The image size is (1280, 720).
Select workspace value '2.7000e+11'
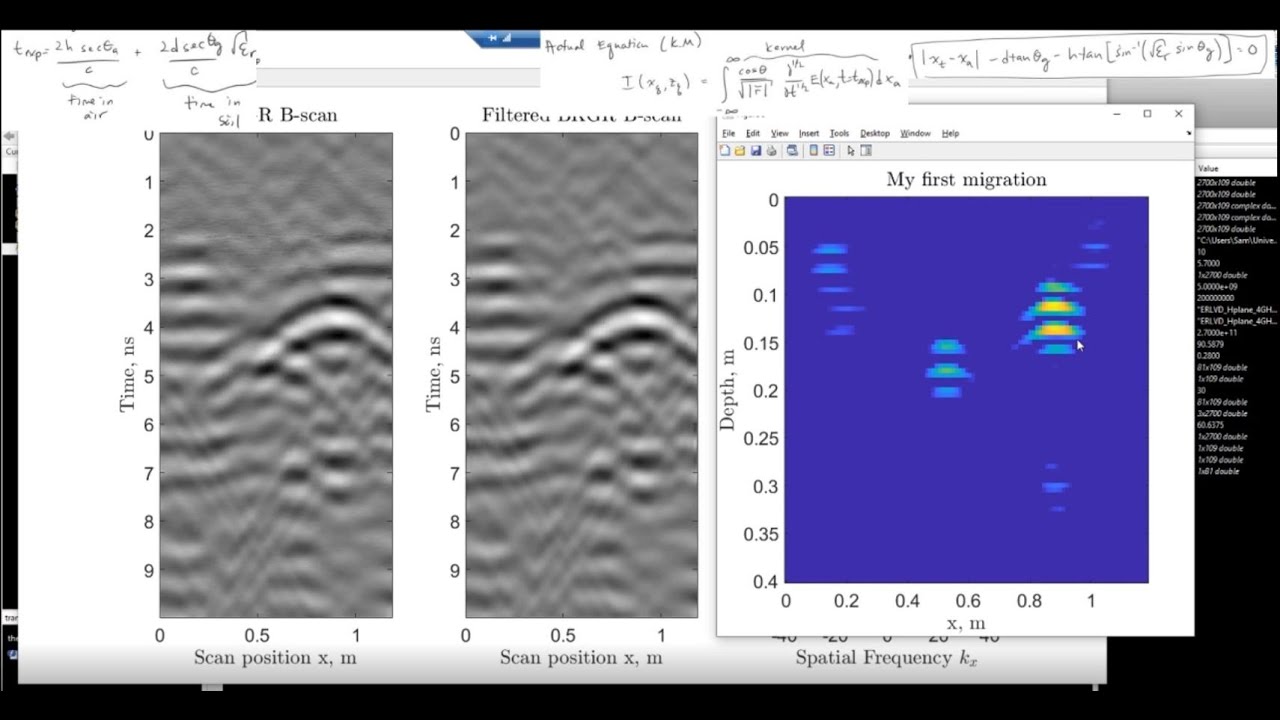[x=1215, y=332]
